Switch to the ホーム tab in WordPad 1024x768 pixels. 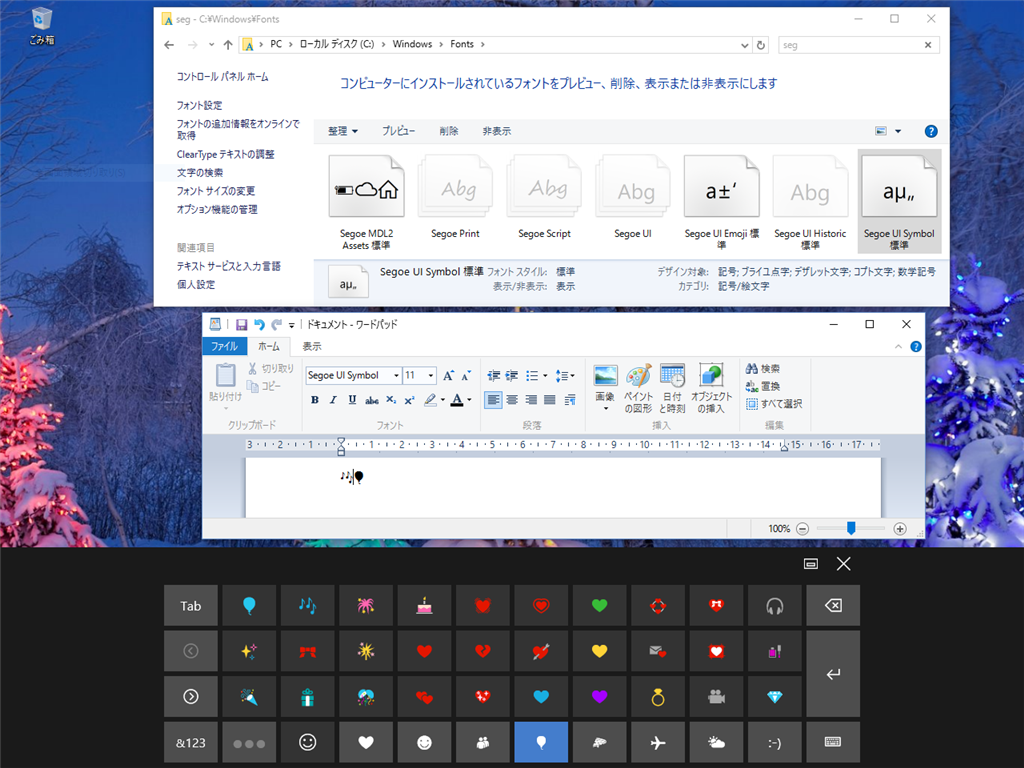[x=268, y=346]
